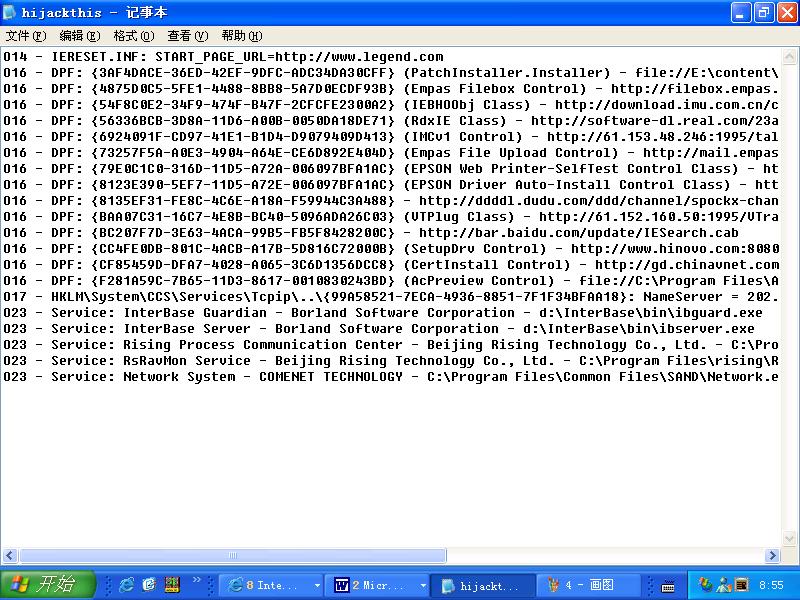Open the 帮助(H) menu
This screenshot has height=600, width=800.
pyautogui.click(x=242, y=36)
